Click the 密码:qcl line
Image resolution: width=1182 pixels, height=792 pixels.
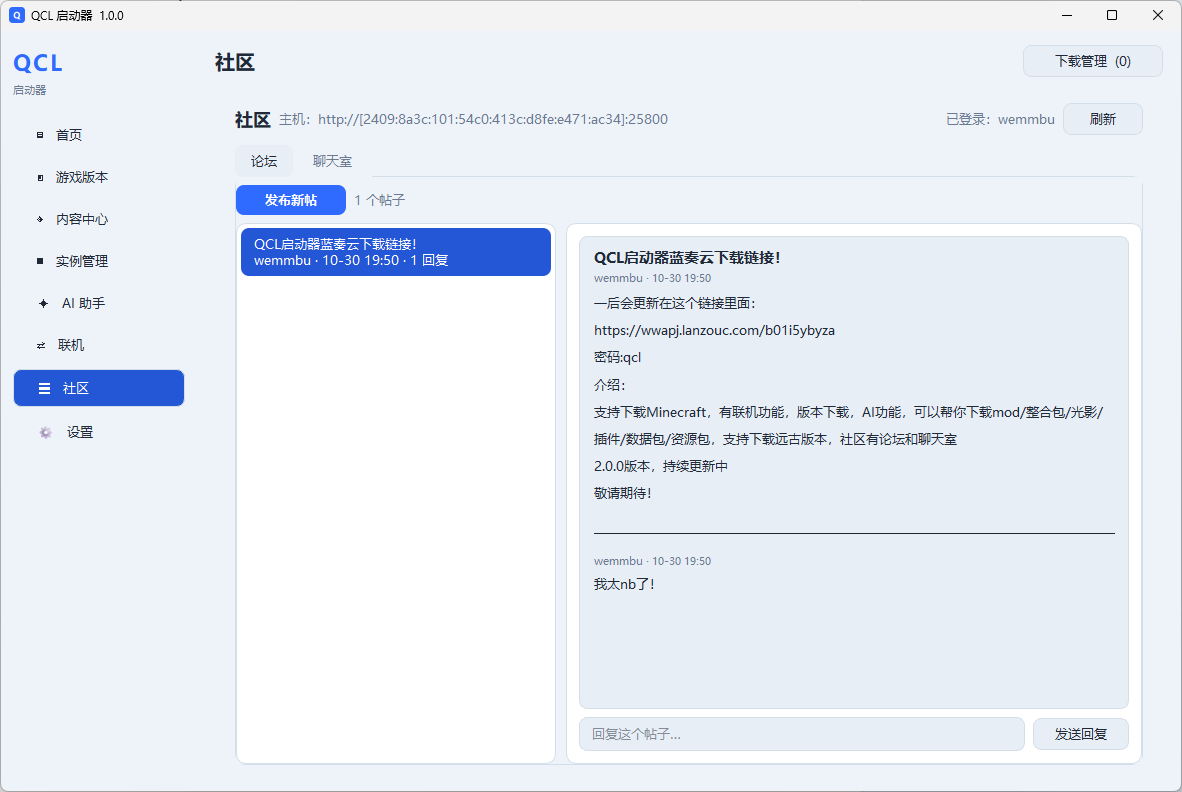(x=617, y=357)
